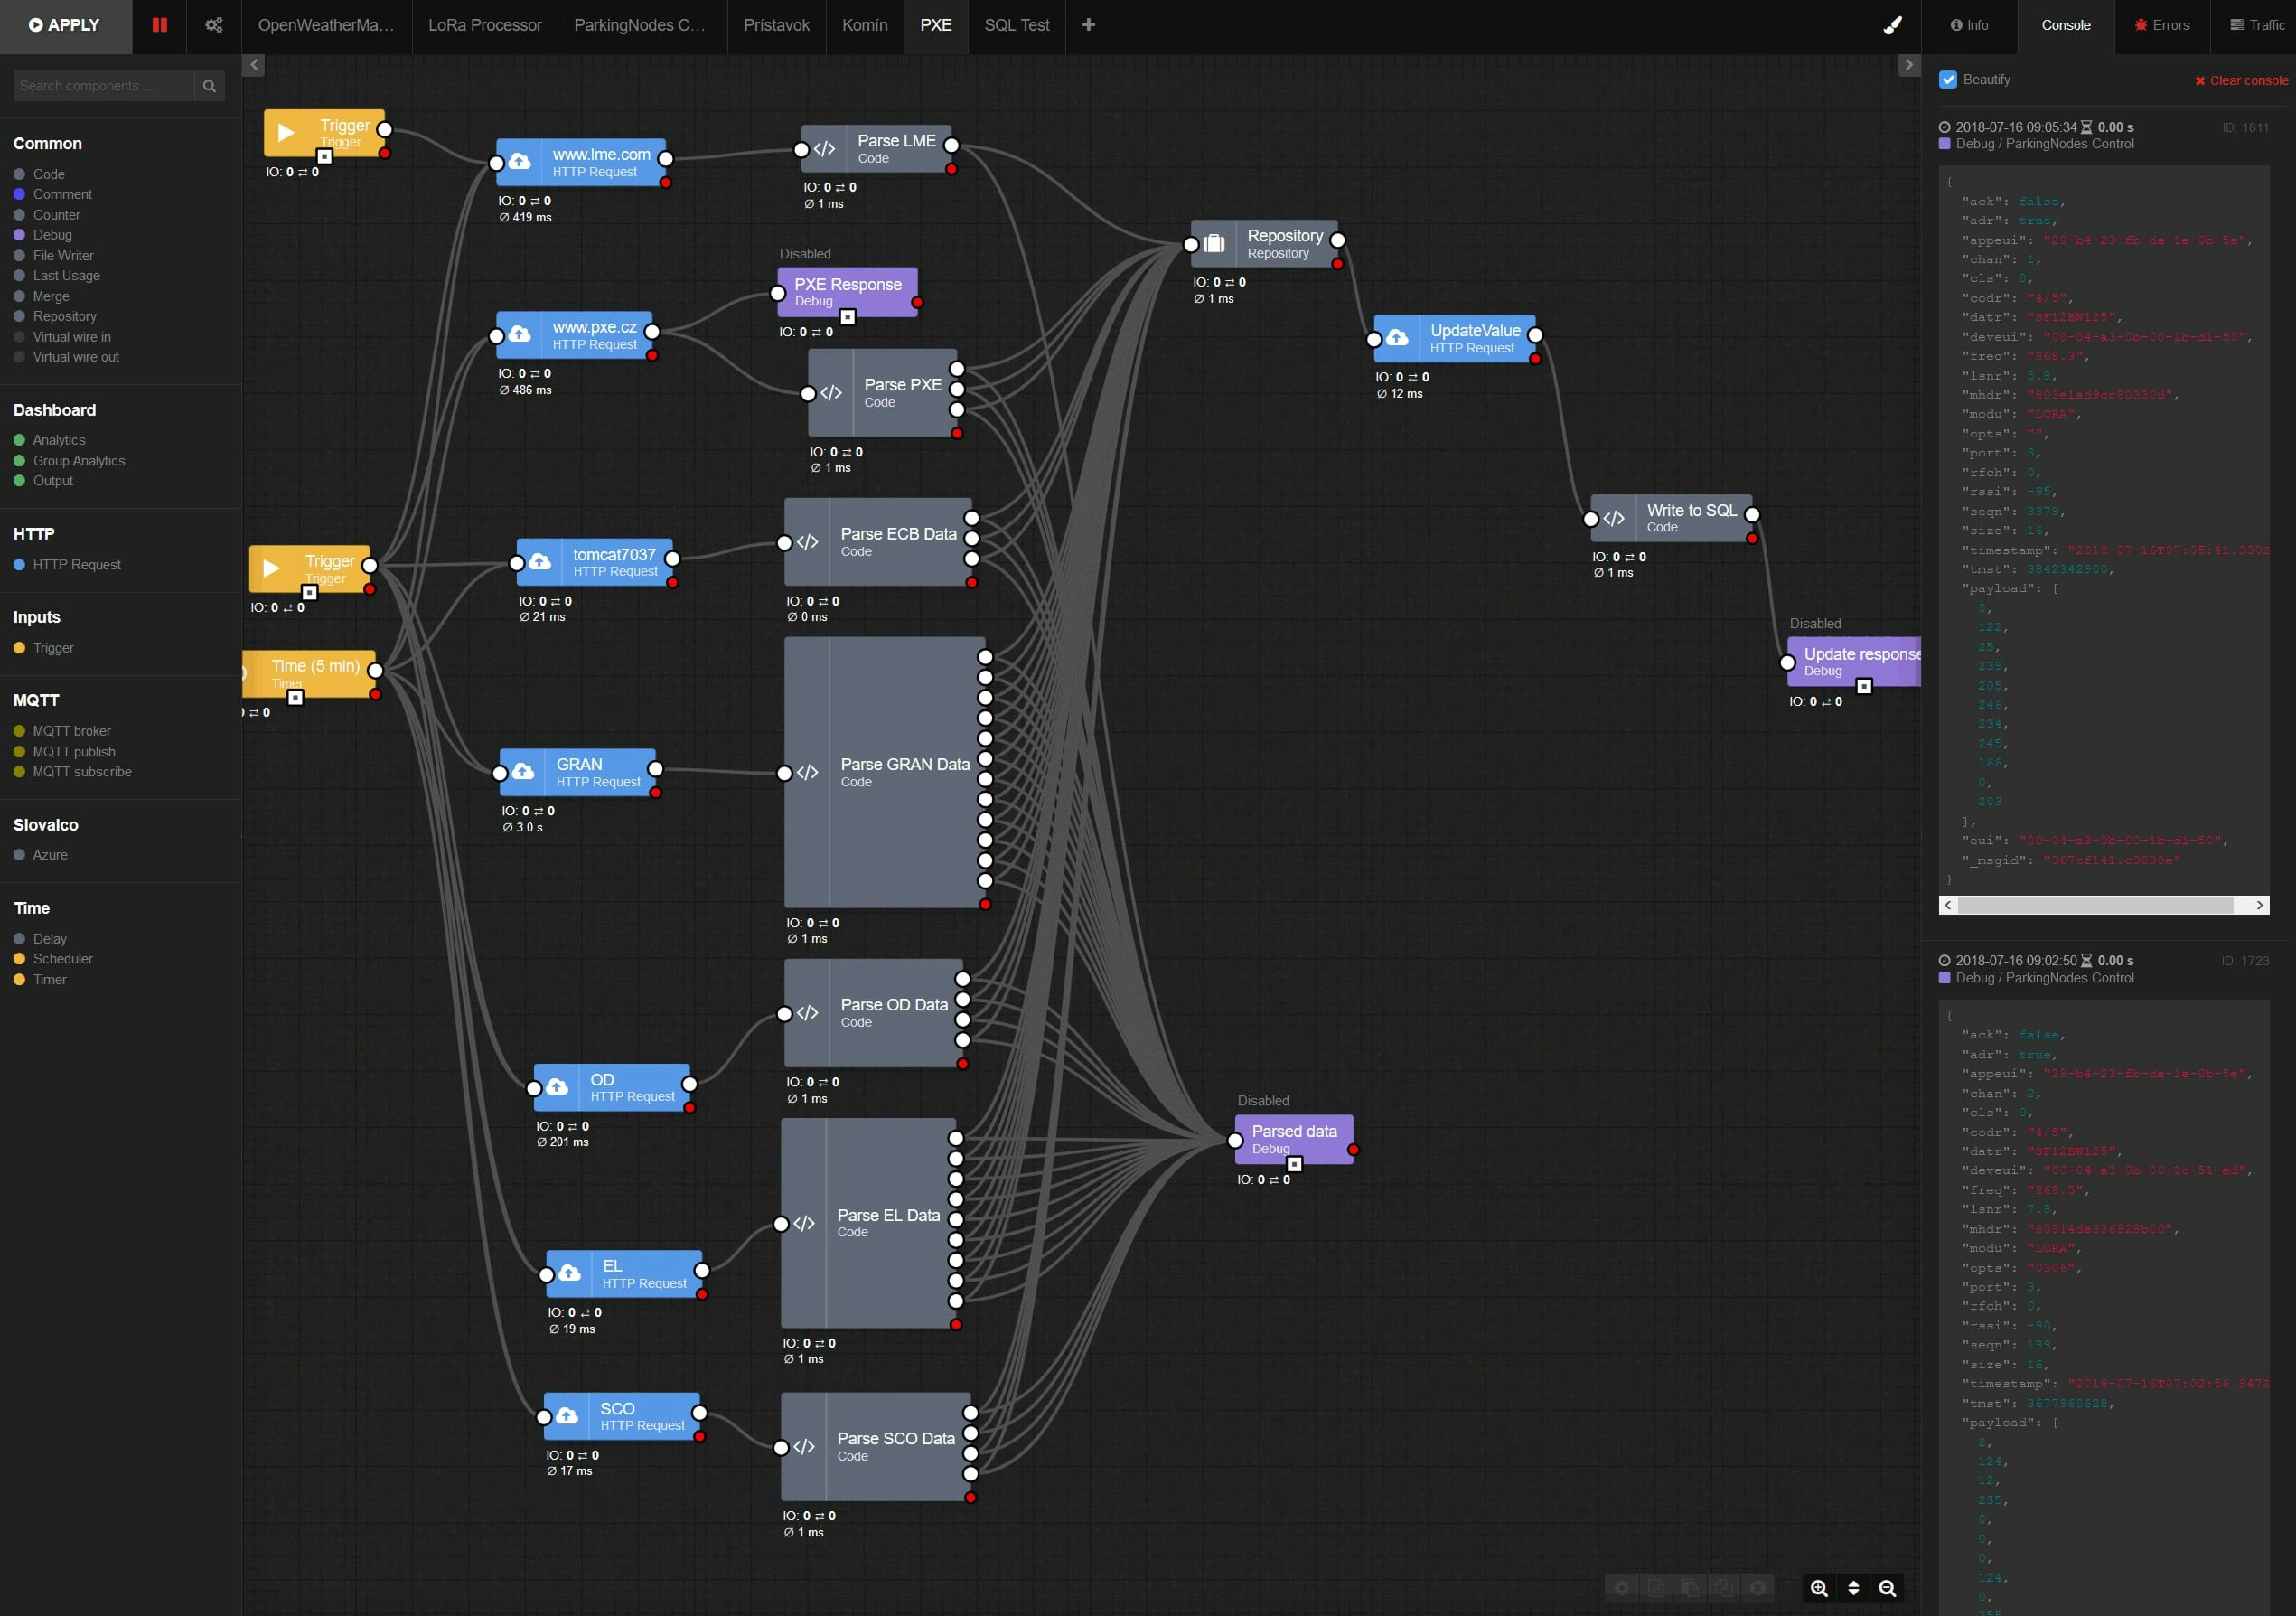Switch to the SQL Test tab
The height and width of the screenshot is (1616, 2296).
click(1017, 25)
